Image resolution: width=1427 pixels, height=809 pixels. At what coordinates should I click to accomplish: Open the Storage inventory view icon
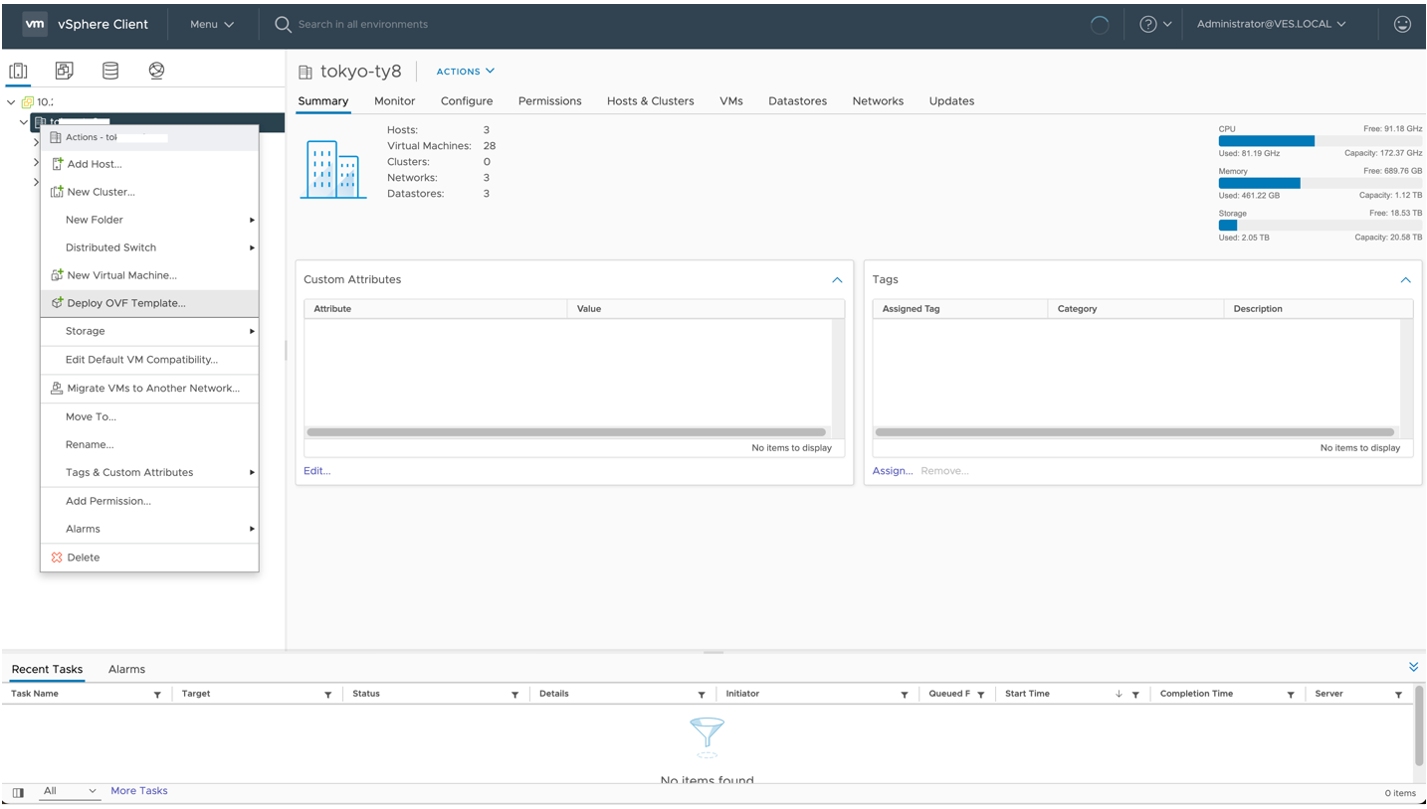110,70
